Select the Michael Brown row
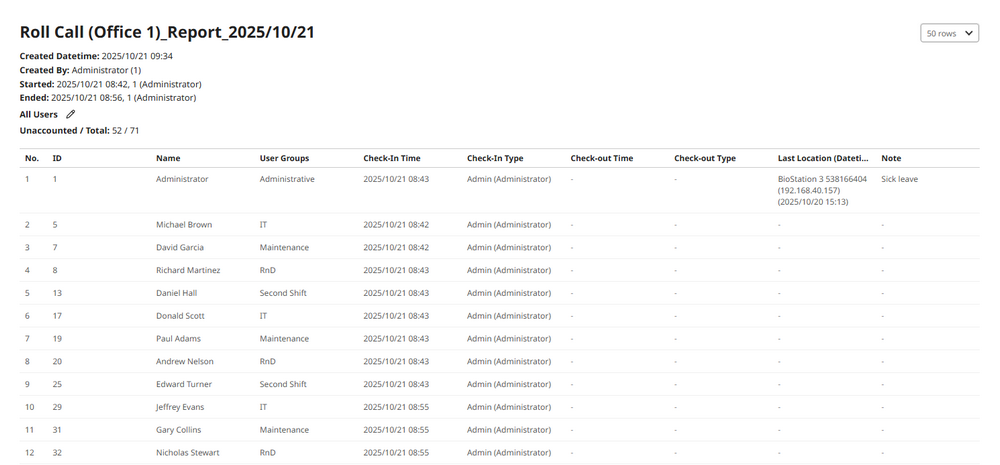This screenshot has width=1000, height=465. 184,225
